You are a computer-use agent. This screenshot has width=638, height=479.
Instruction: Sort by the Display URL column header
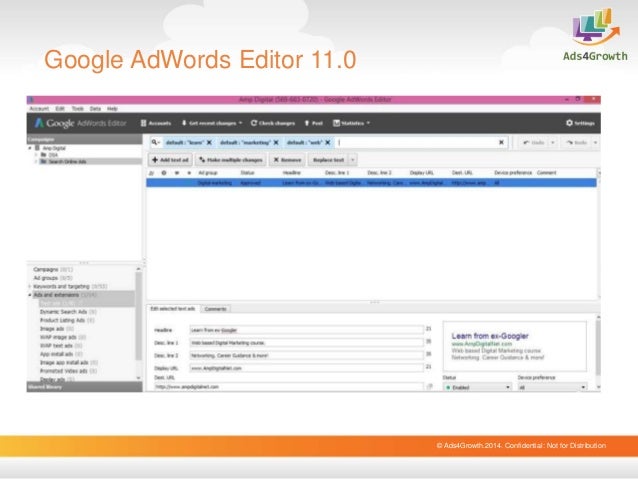(x=422, y=173)
